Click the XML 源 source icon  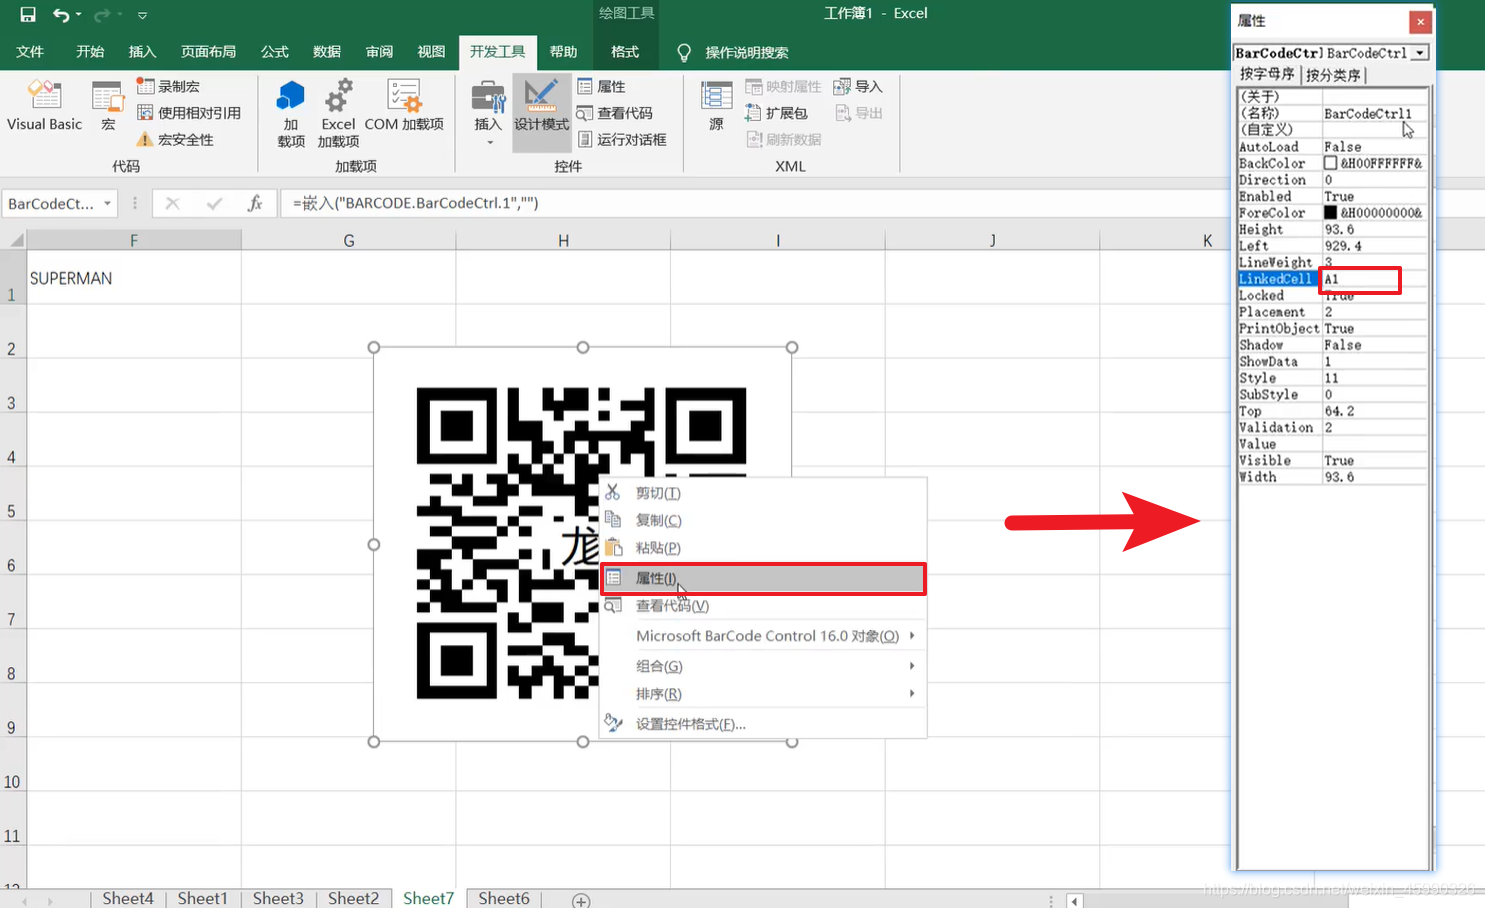pos(716,106)
